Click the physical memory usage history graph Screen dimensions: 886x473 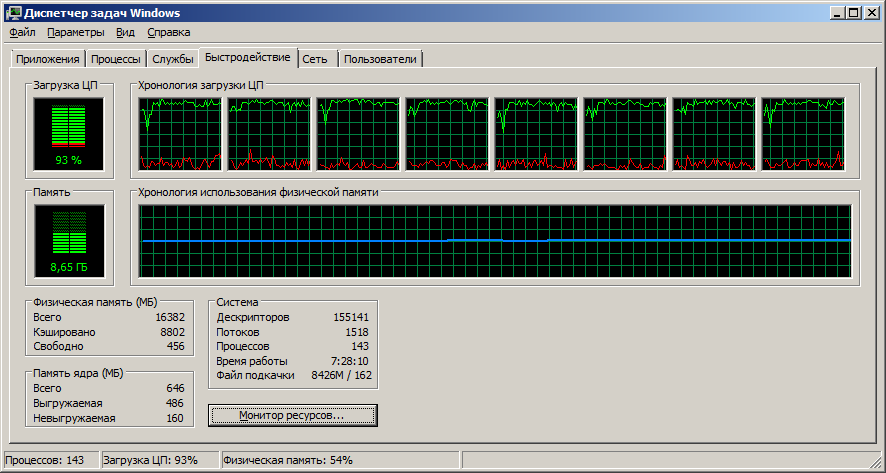(x=495, y=241)
